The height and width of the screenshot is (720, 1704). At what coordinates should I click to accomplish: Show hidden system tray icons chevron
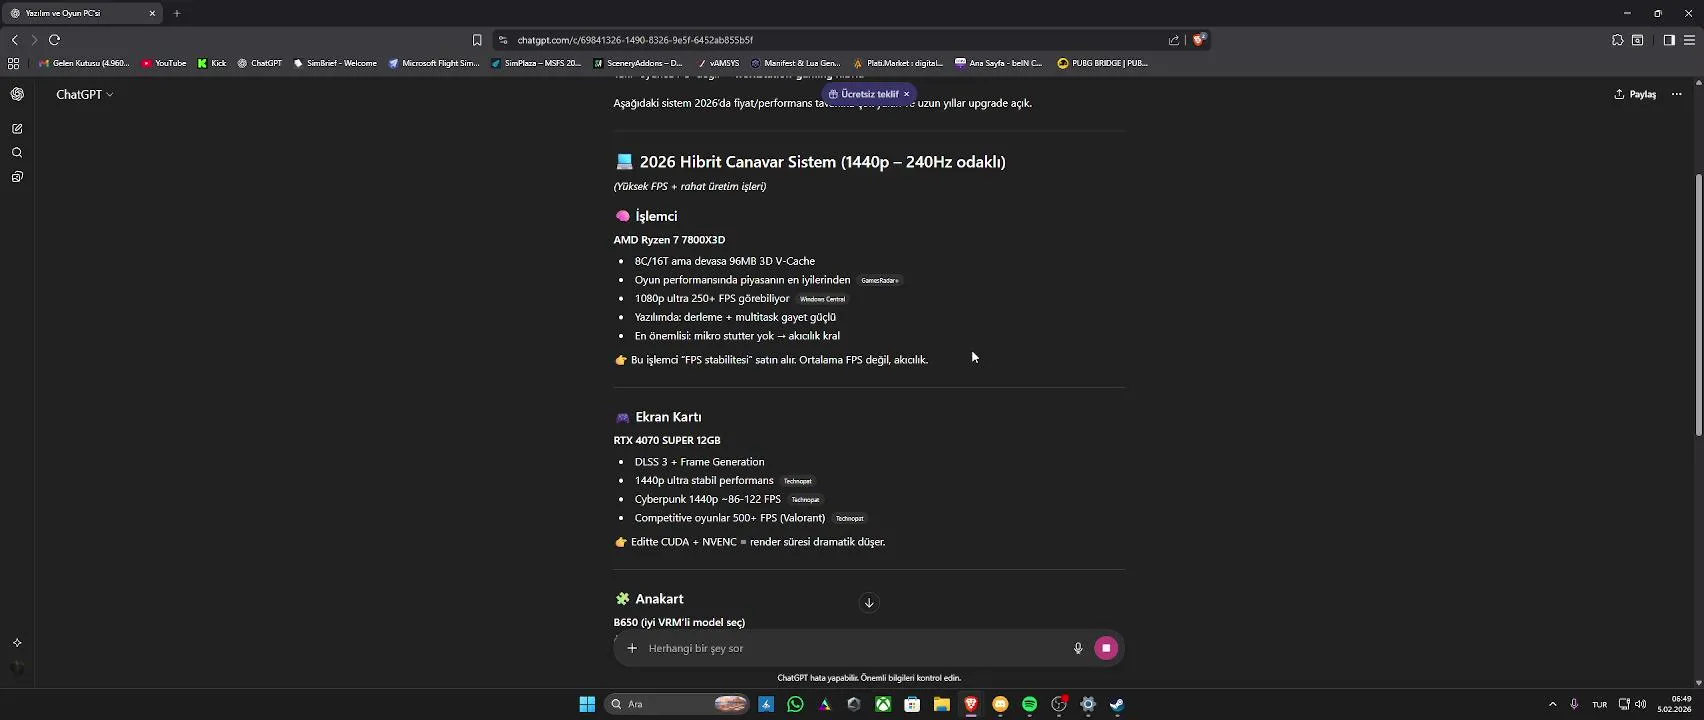pos(1552,704)
